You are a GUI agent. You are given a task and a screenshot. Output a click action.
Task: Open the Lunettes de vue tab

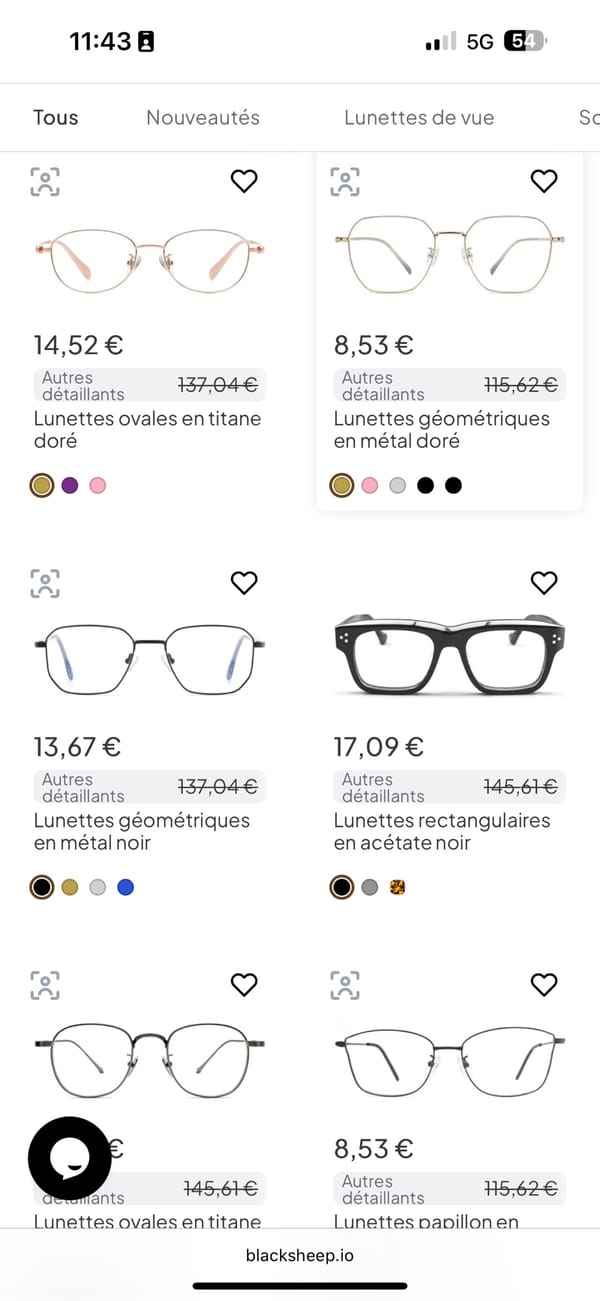click(419, 117)
